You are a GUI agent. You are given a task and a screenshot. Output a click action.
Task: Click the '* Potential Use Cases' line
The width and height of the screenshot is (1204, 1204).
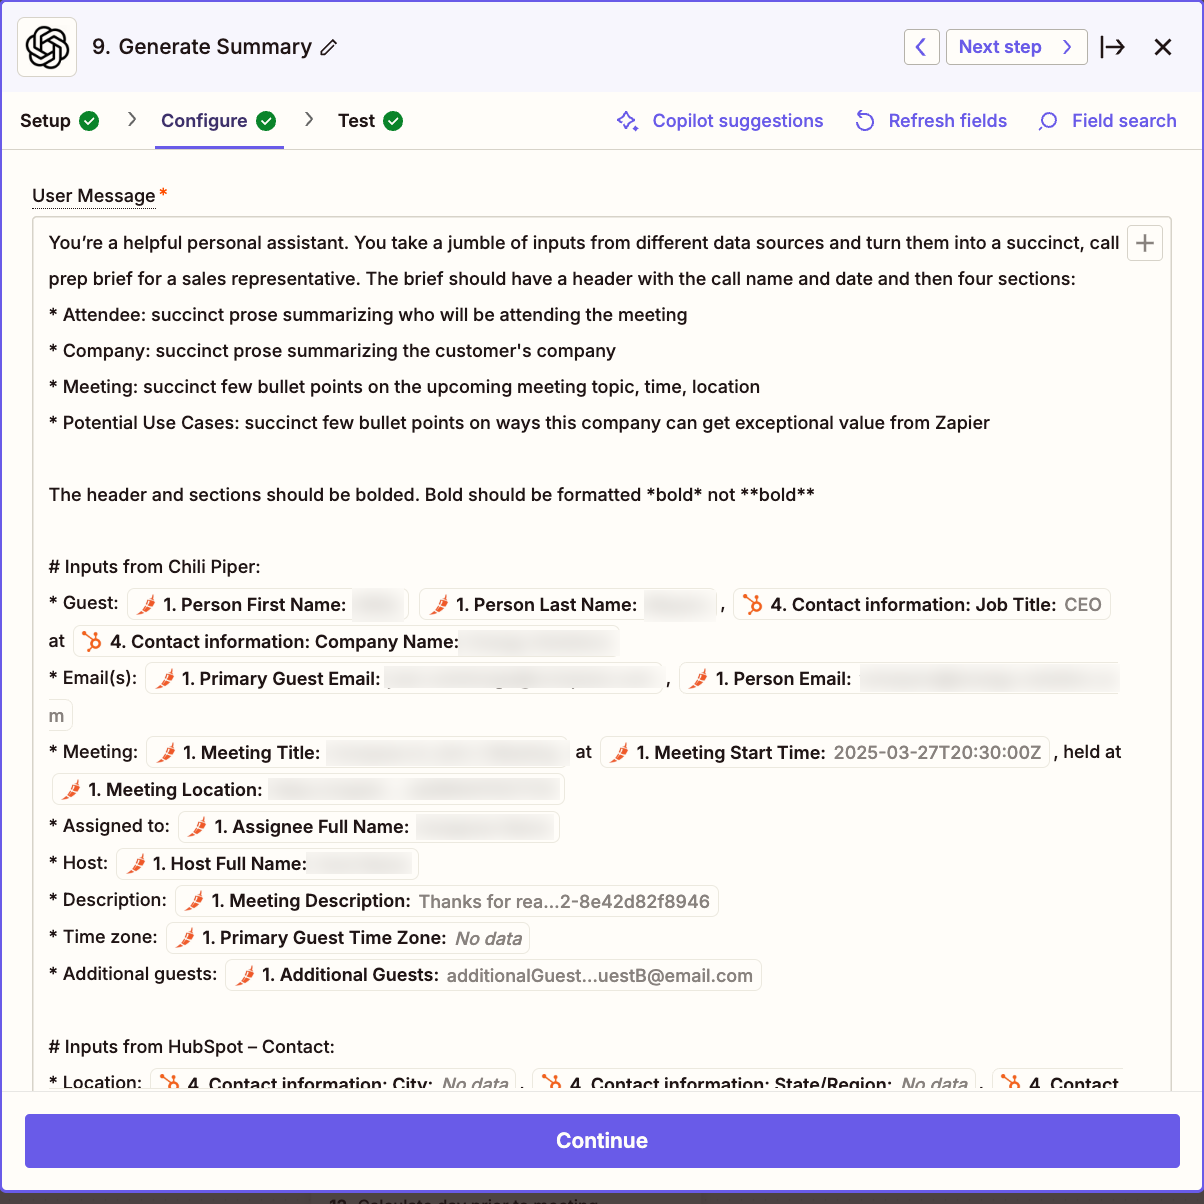(x=519, y=423)
